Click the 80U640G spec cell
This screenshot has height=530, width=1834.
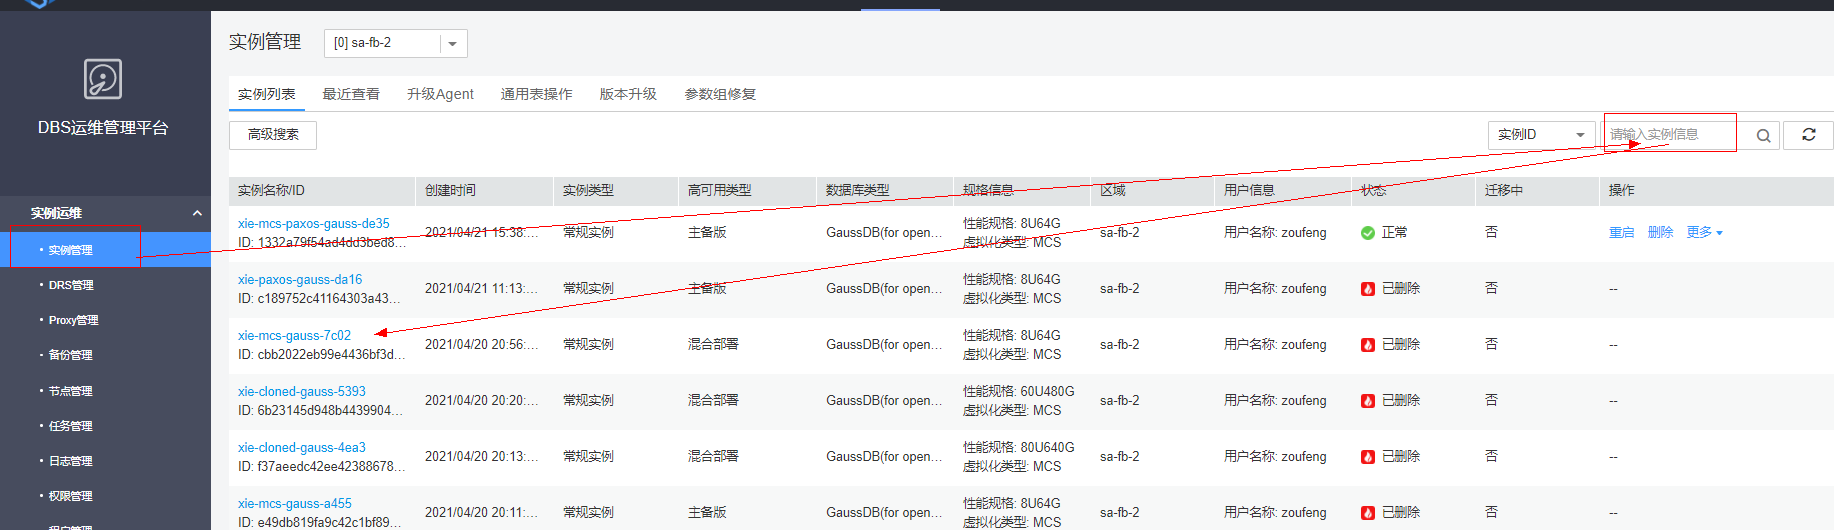pyautogui.click(x=1018, y=447)
